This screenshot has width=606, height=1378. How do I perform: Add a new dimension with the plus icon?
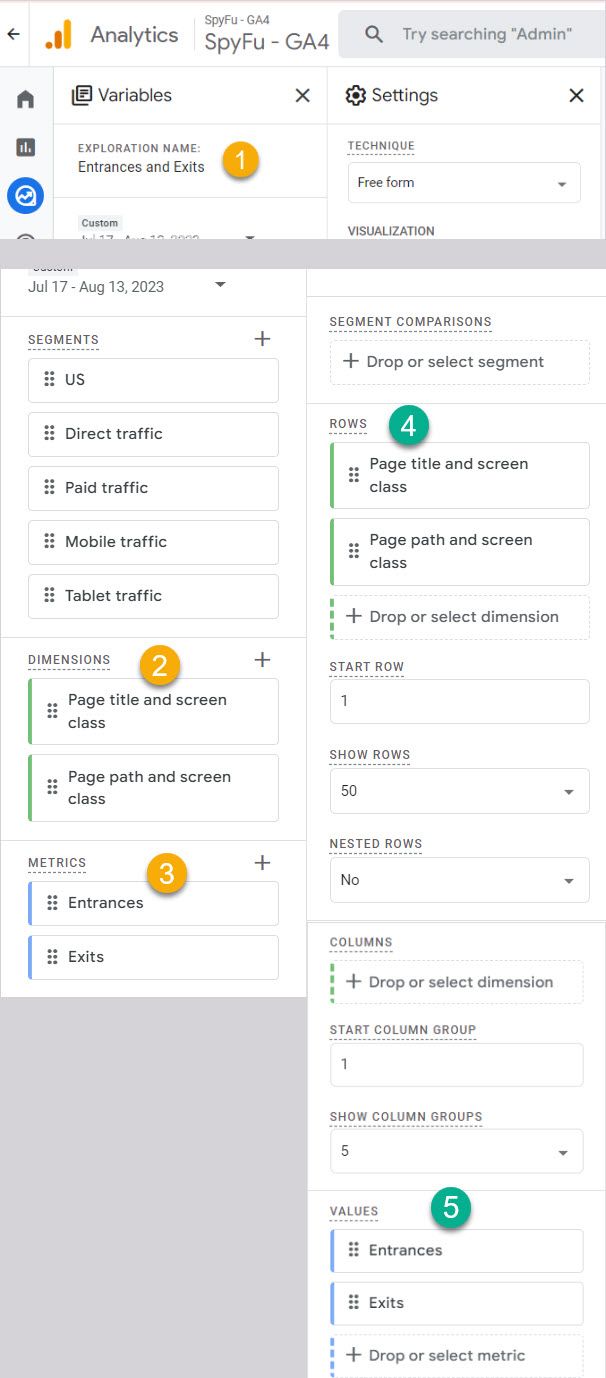(262, 660)
